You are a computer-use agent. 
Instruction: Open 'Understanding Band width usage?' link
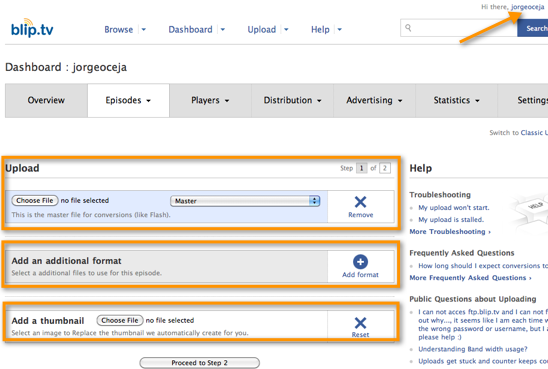click(473, 349)
